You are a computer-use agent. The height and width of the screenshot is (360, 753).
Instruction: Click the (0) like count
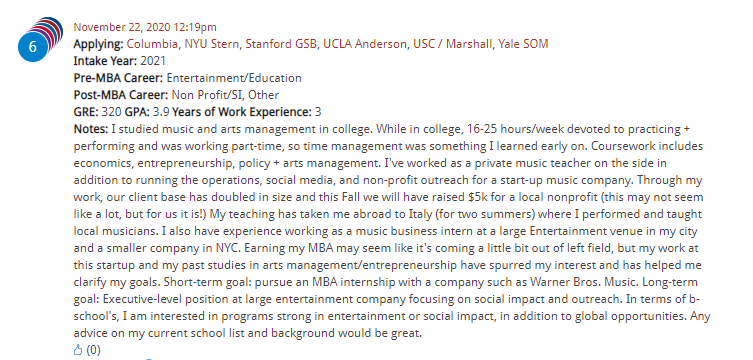[x=94, y=350]
